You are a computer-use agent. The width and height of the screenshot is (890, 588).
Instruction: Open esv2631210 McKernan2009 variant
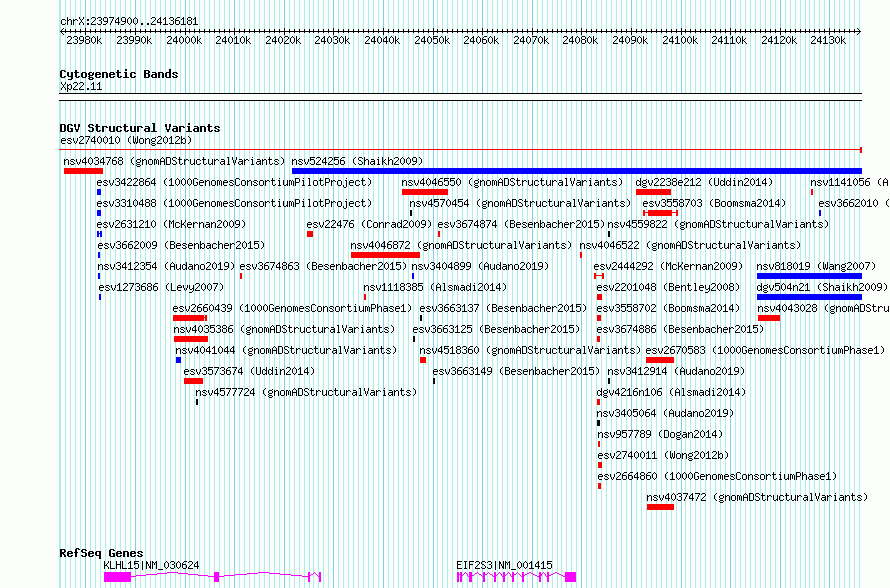coord(171,224)
